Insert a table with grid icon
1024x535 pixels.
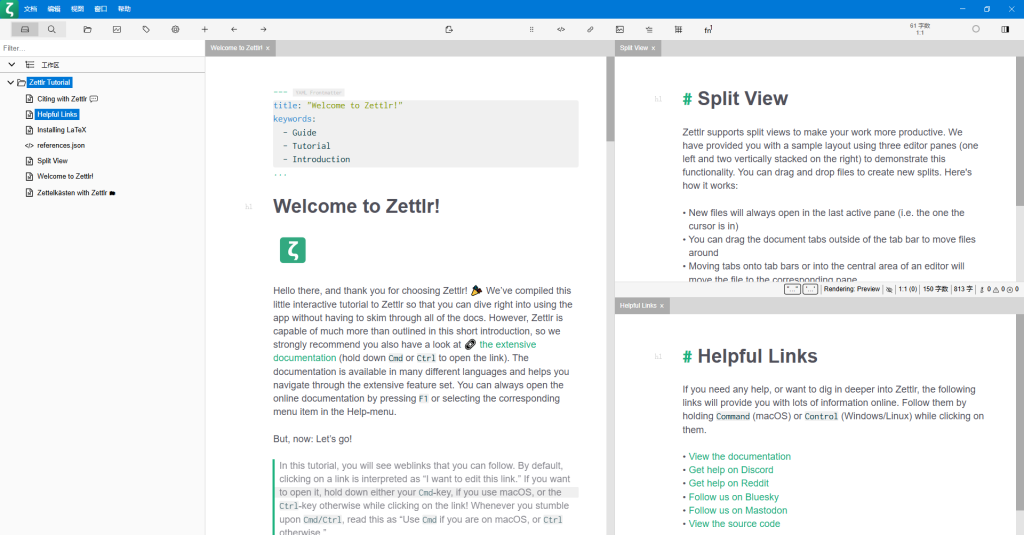(x=679, y=29)
